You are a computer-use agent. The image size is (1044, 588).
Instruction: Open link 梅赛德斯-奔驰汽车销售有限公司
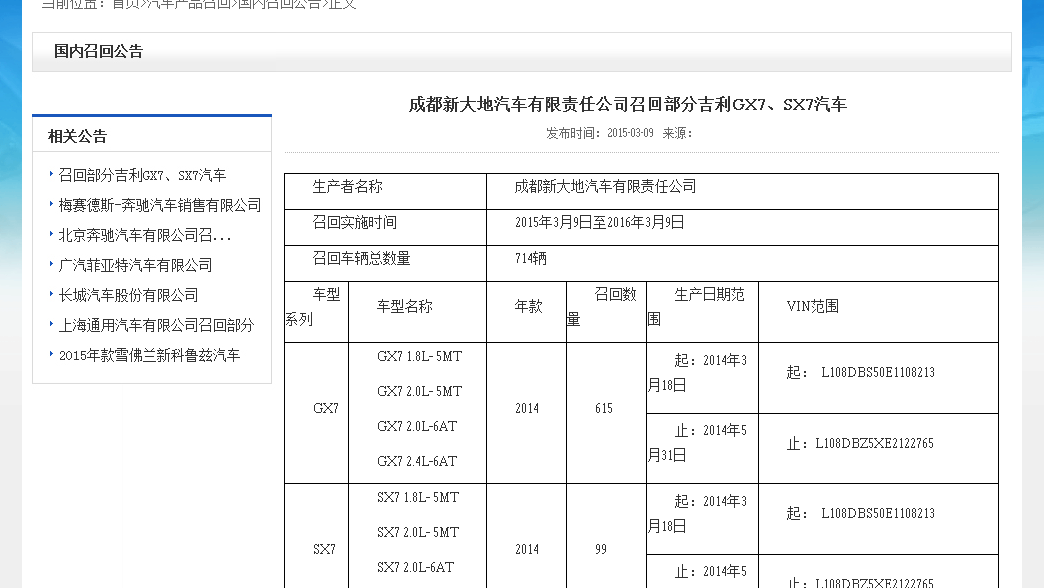(160, 205)
